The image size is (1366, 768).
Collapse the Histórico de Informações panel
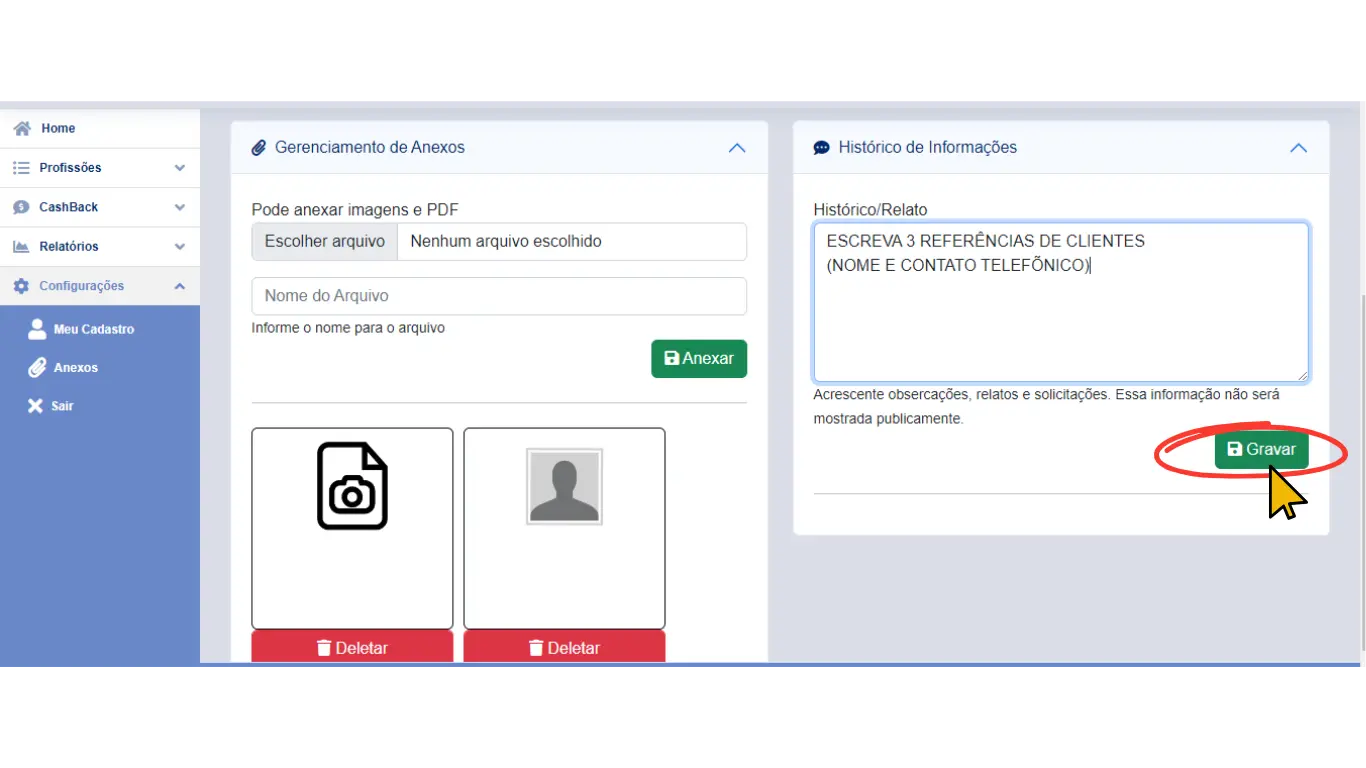point(1298,147)
